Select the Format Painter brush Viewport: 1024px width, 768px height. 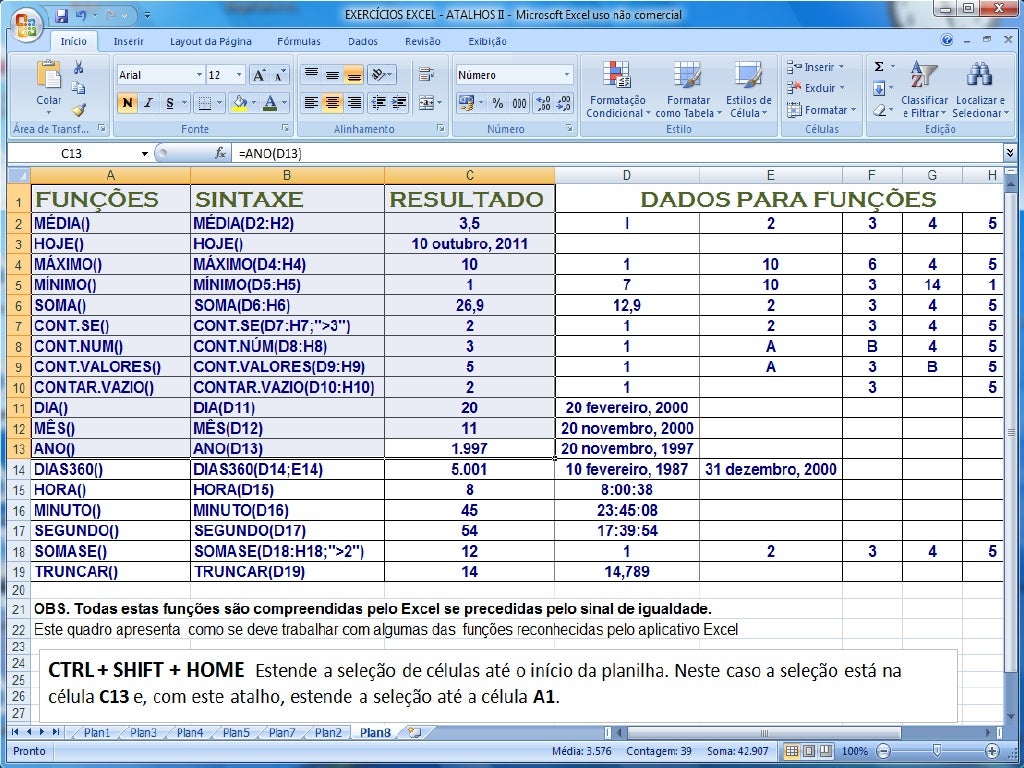tap(78, 110)
